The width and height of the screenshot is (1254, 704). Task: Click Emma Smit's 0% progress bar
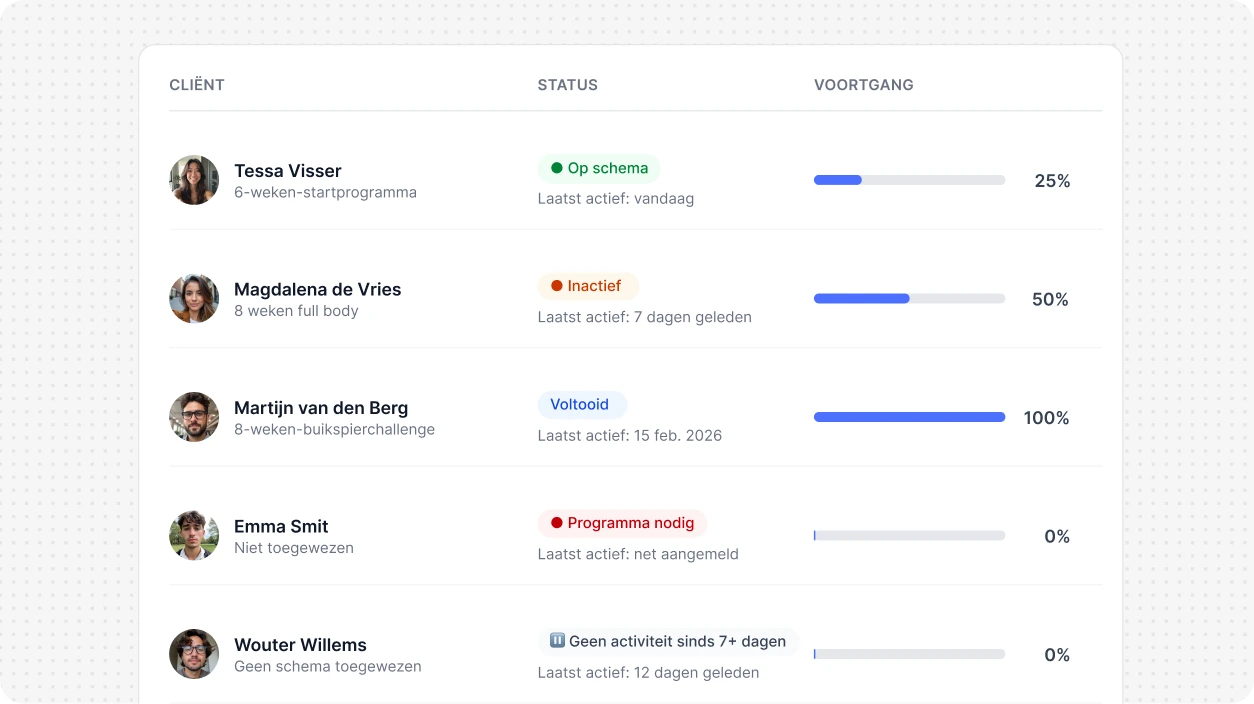909,536
